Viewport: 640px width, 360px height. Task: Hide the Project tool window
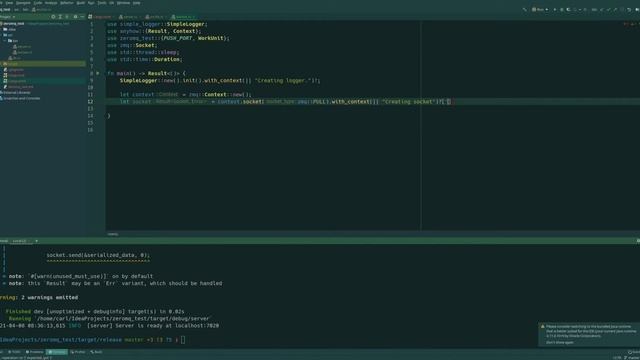82,17
